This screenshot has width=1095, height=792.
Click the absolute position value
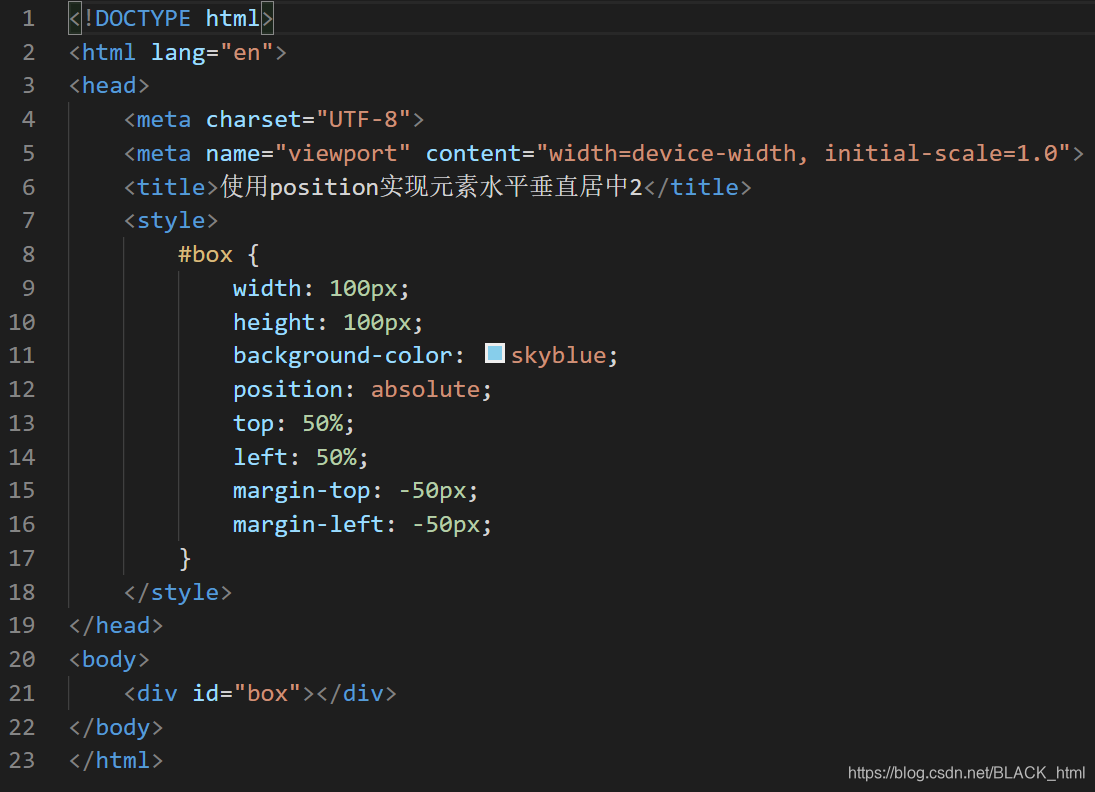click(425, 389)
